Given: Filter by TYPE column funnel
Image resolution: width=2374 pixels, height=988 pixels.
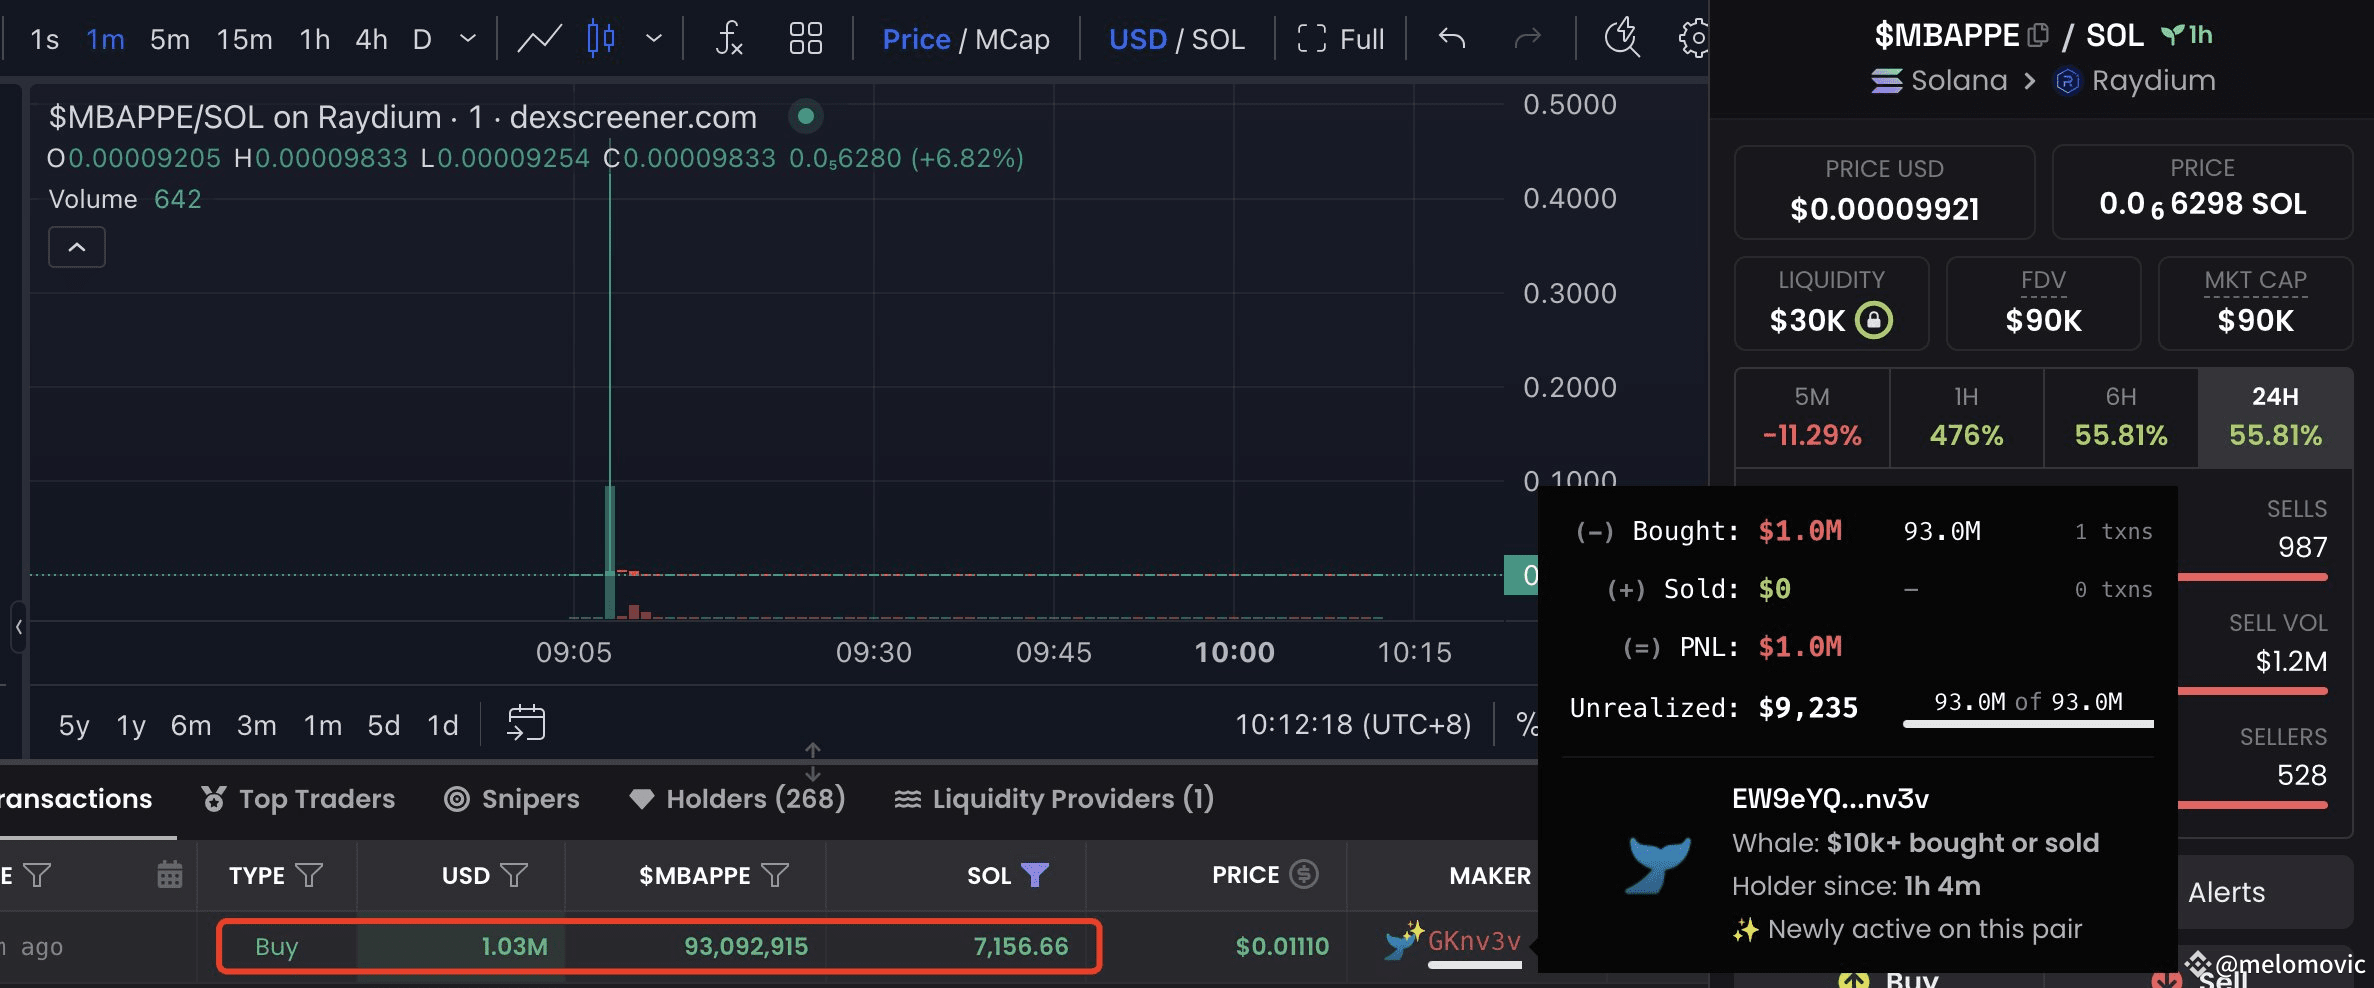Looking at the screenshot, I should (310, 876).
